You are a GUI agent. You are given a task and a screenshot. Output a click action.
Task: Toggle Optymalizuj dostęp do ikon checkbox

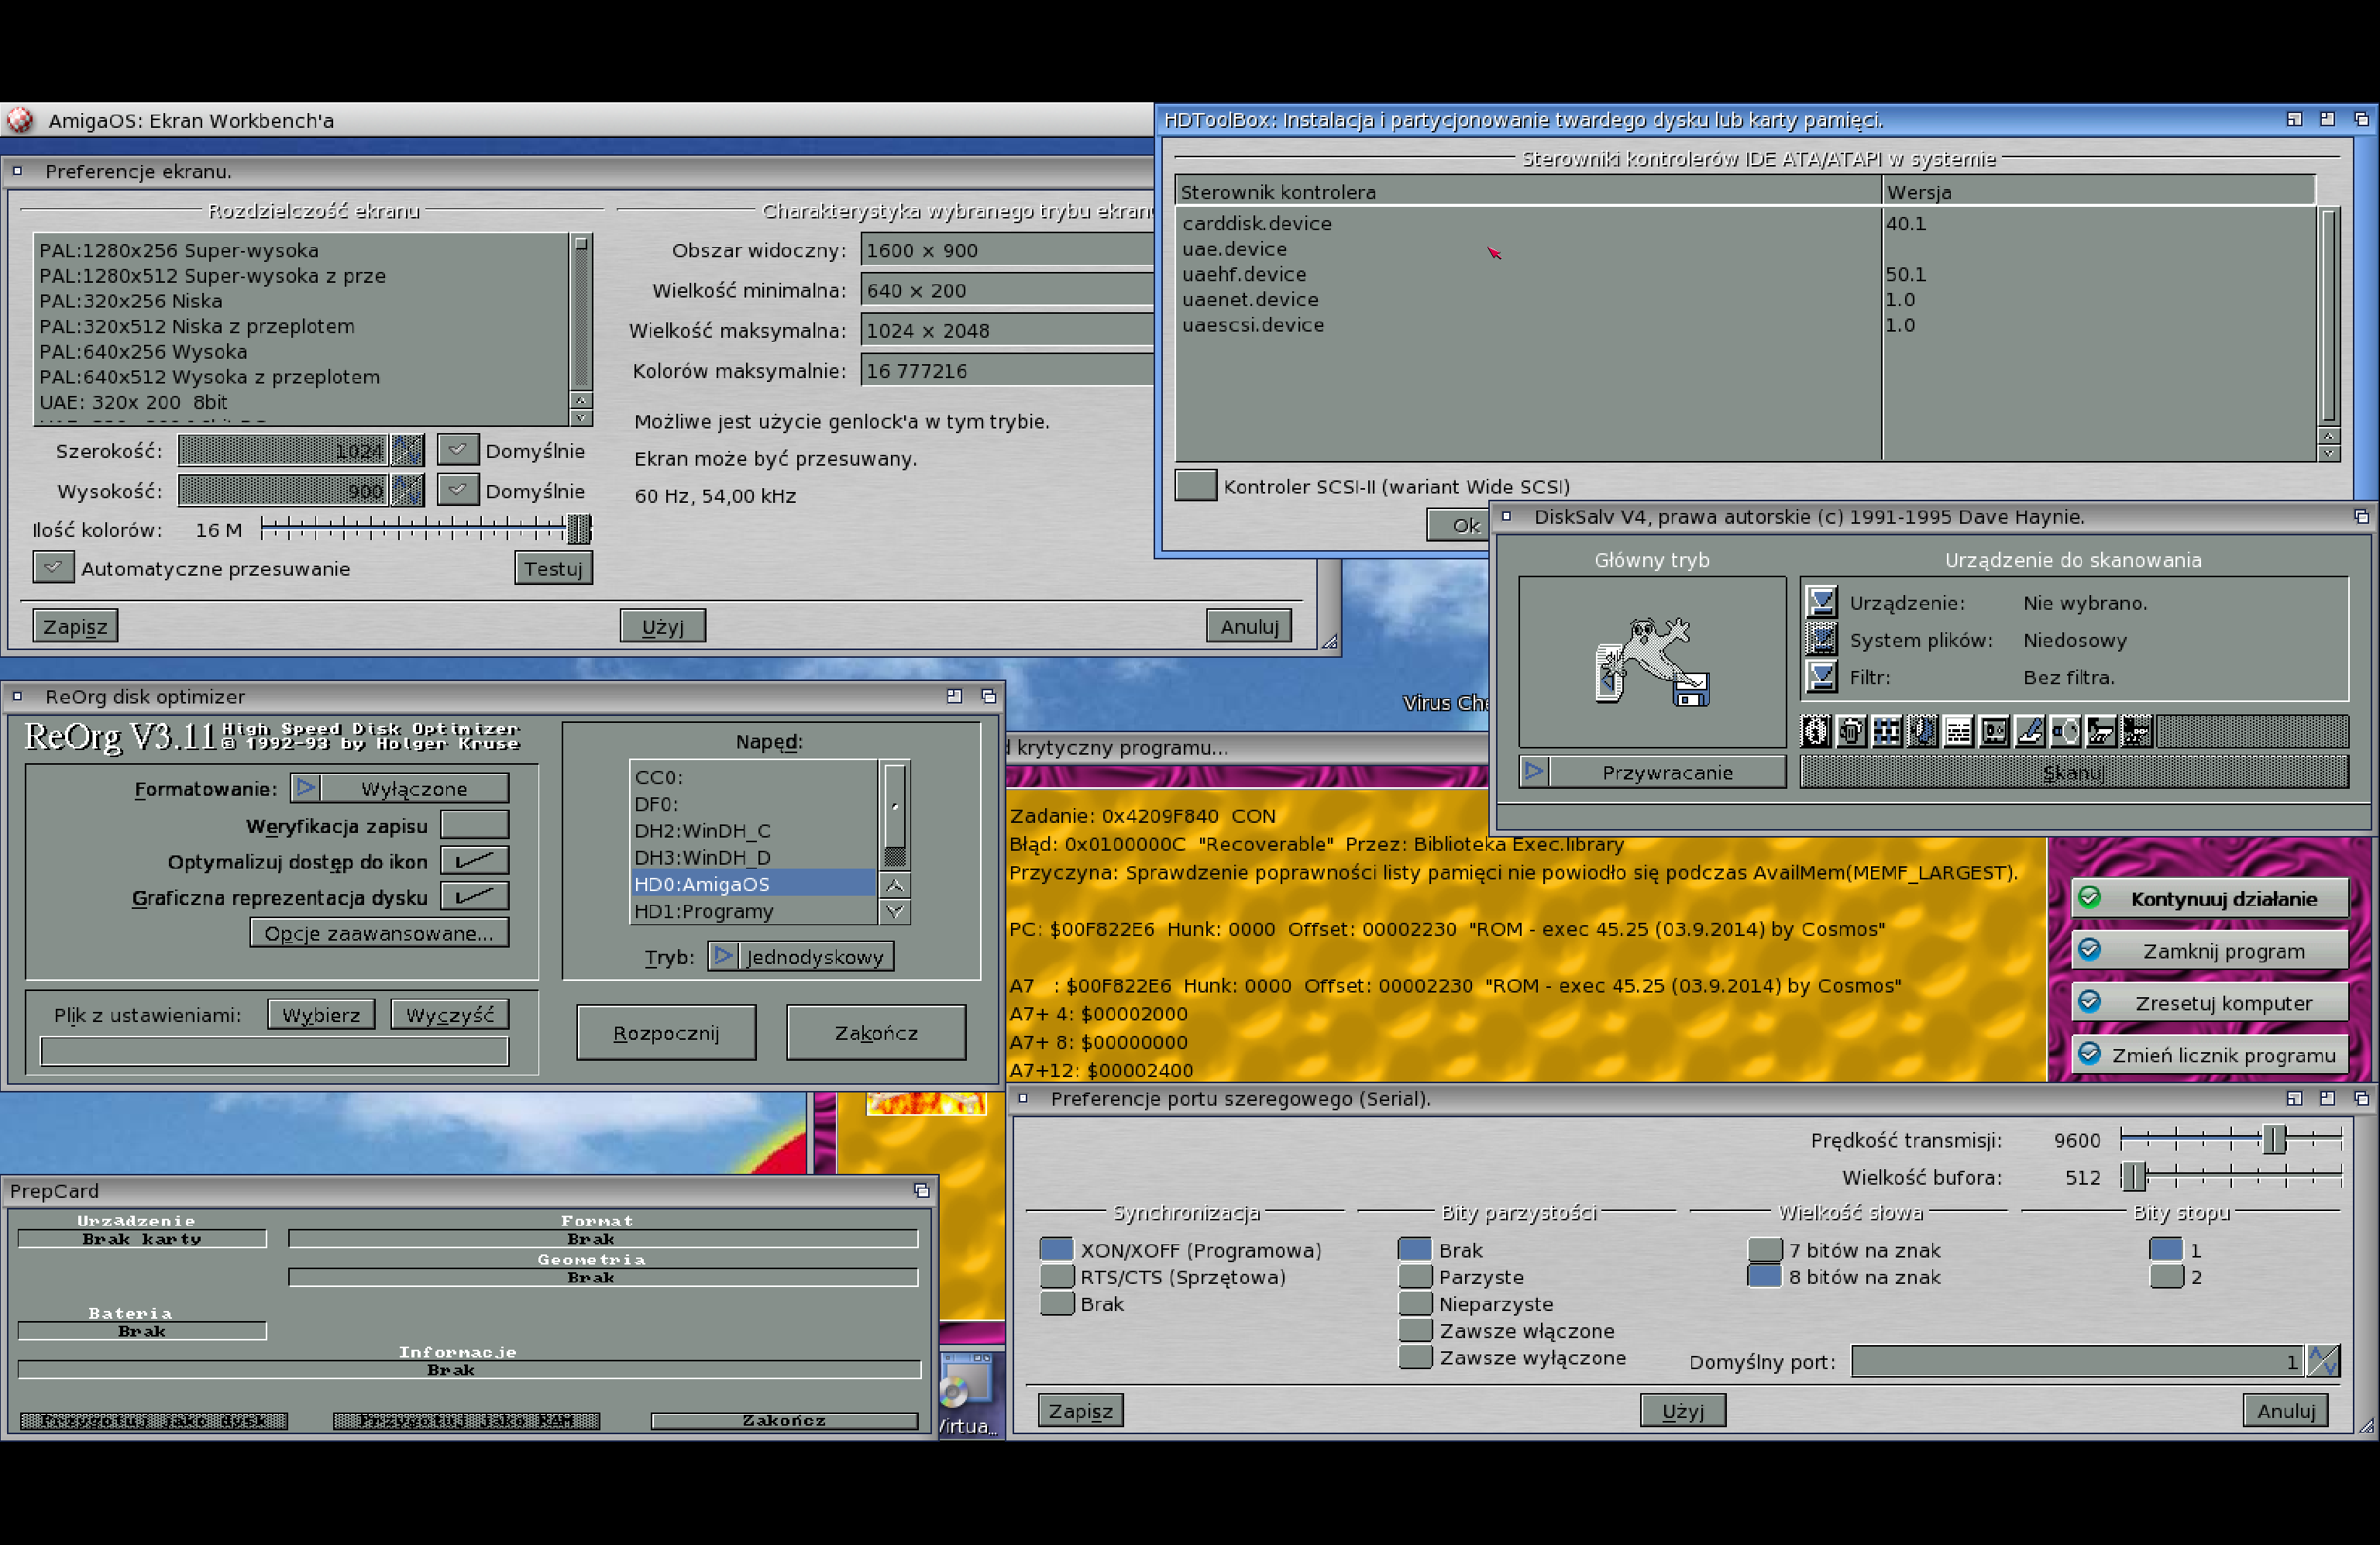475,861
